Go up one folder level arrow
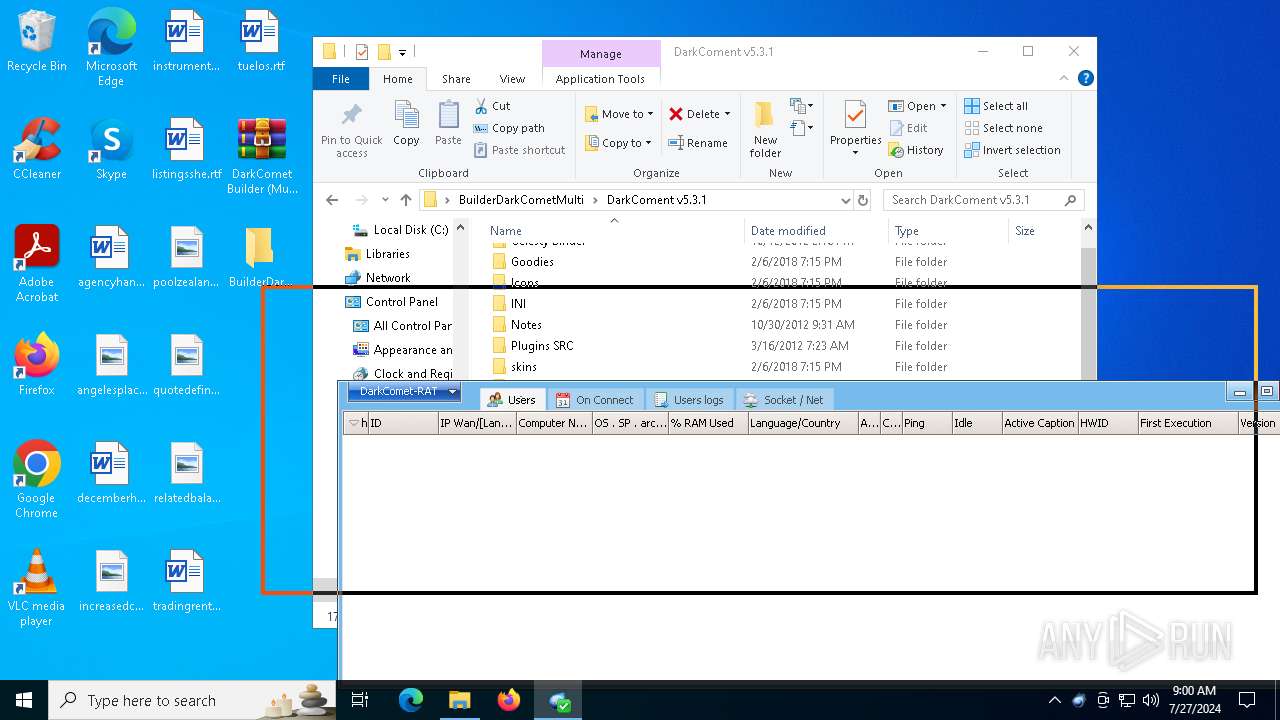 (405, 200)
